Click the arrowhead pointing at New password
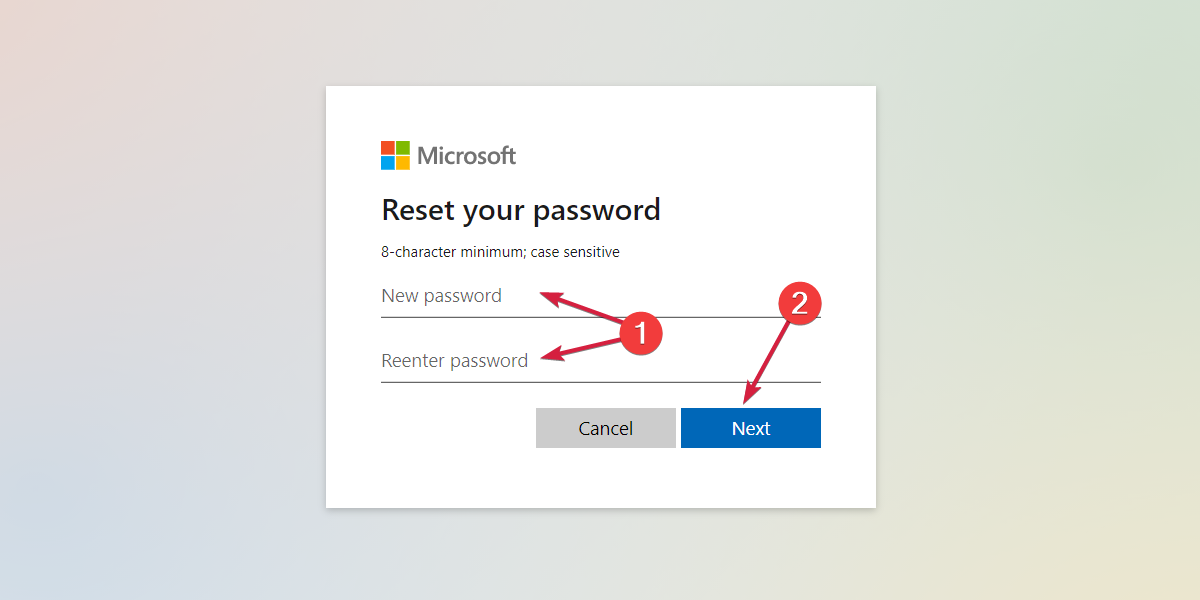The height and width of the screenshot is (600, 1200). (x=547, y=296)
